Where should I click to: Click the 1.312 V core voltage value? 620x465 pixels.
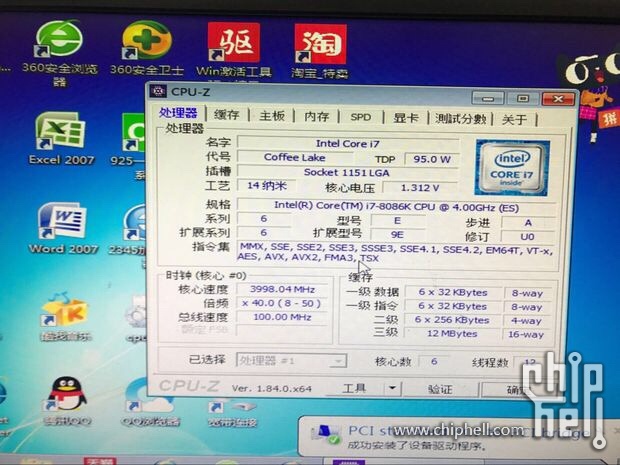pyautogui.click(x=420, y=188)
